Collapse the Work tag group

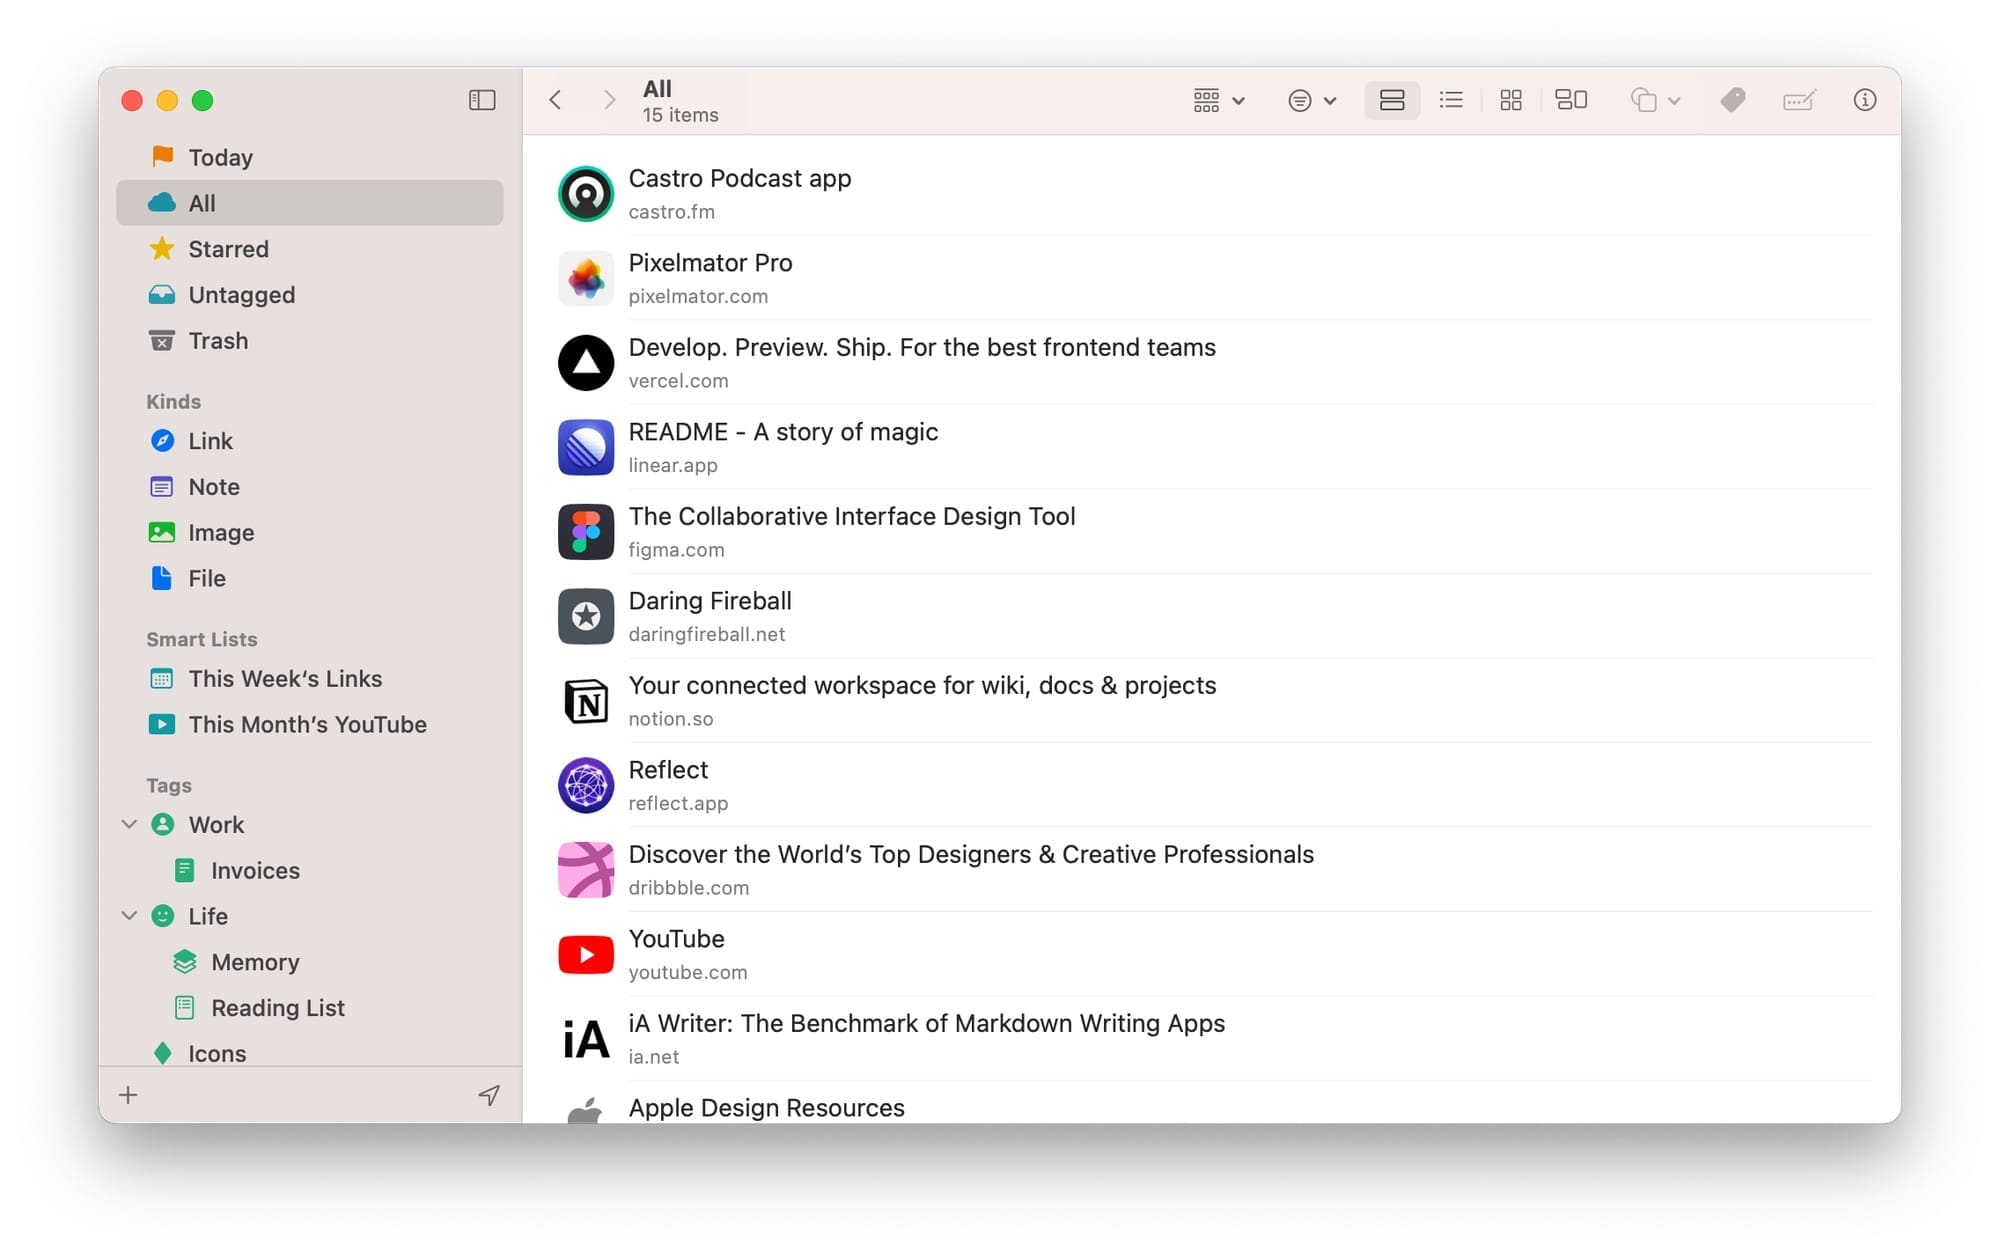pyautogui.click(x=129, y=824)
